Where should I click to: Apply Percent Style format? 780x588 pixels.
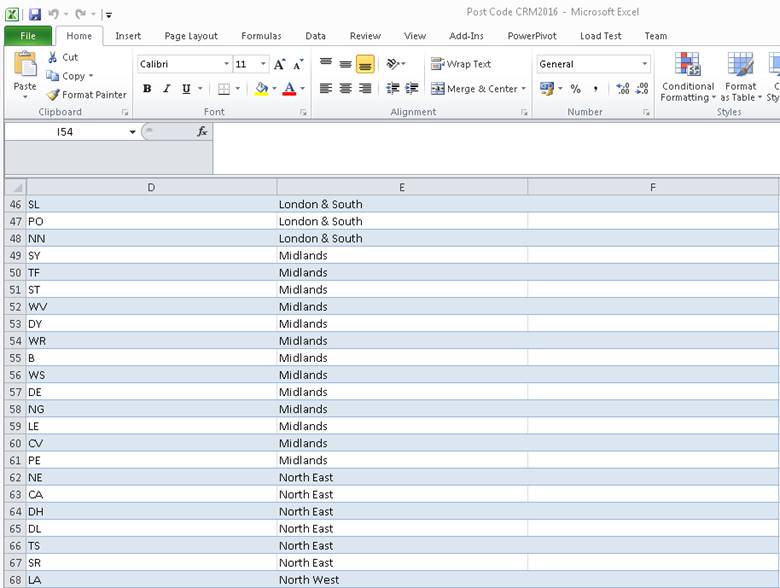pyautogui.click(x=576, y=89)
